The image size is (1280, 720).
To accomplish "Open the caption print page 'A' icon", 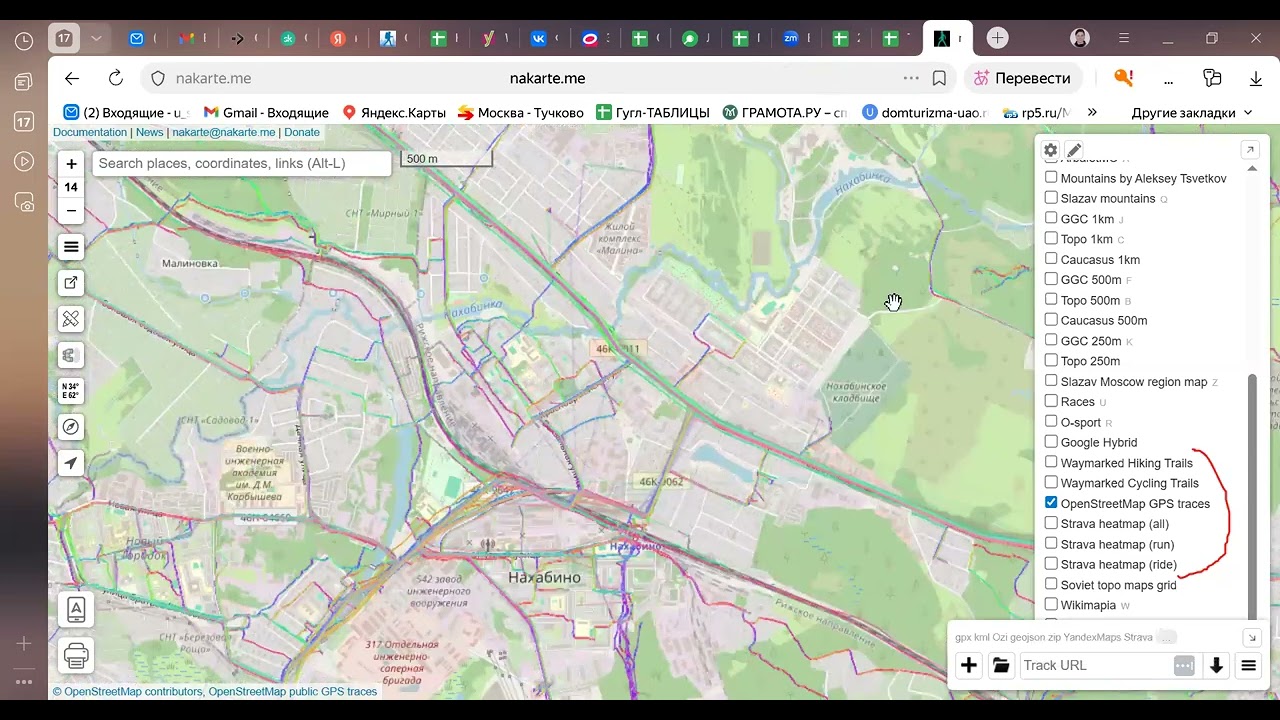I will (76, 609).
